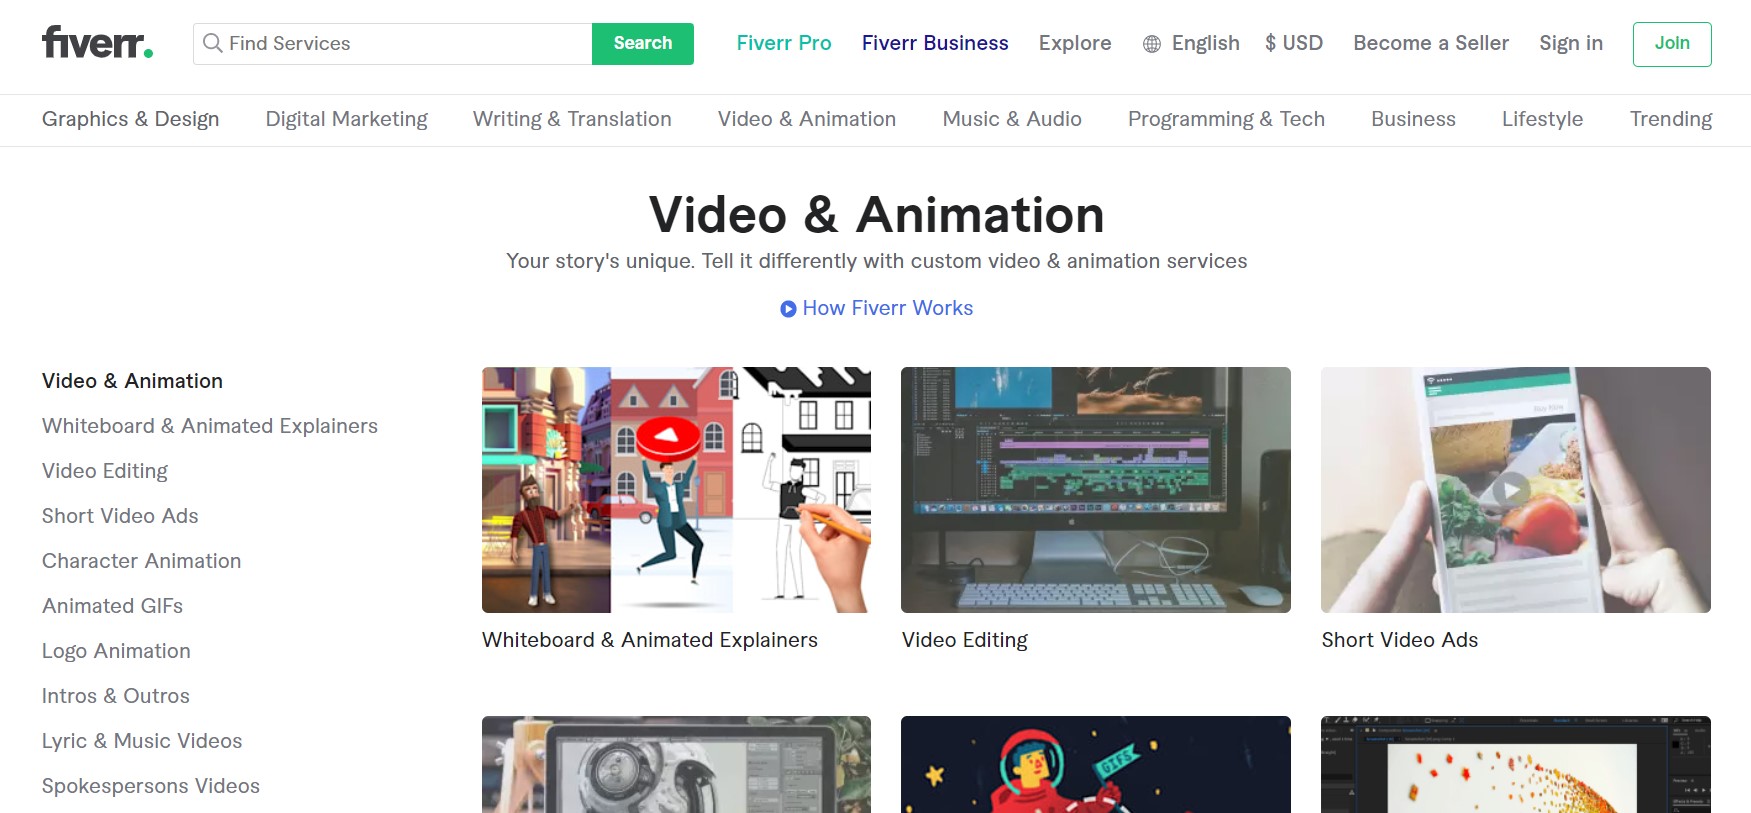Click the magnifier icon in search box
The image size is (1751, 813).
pyautogui.click(x=212, y=43)
